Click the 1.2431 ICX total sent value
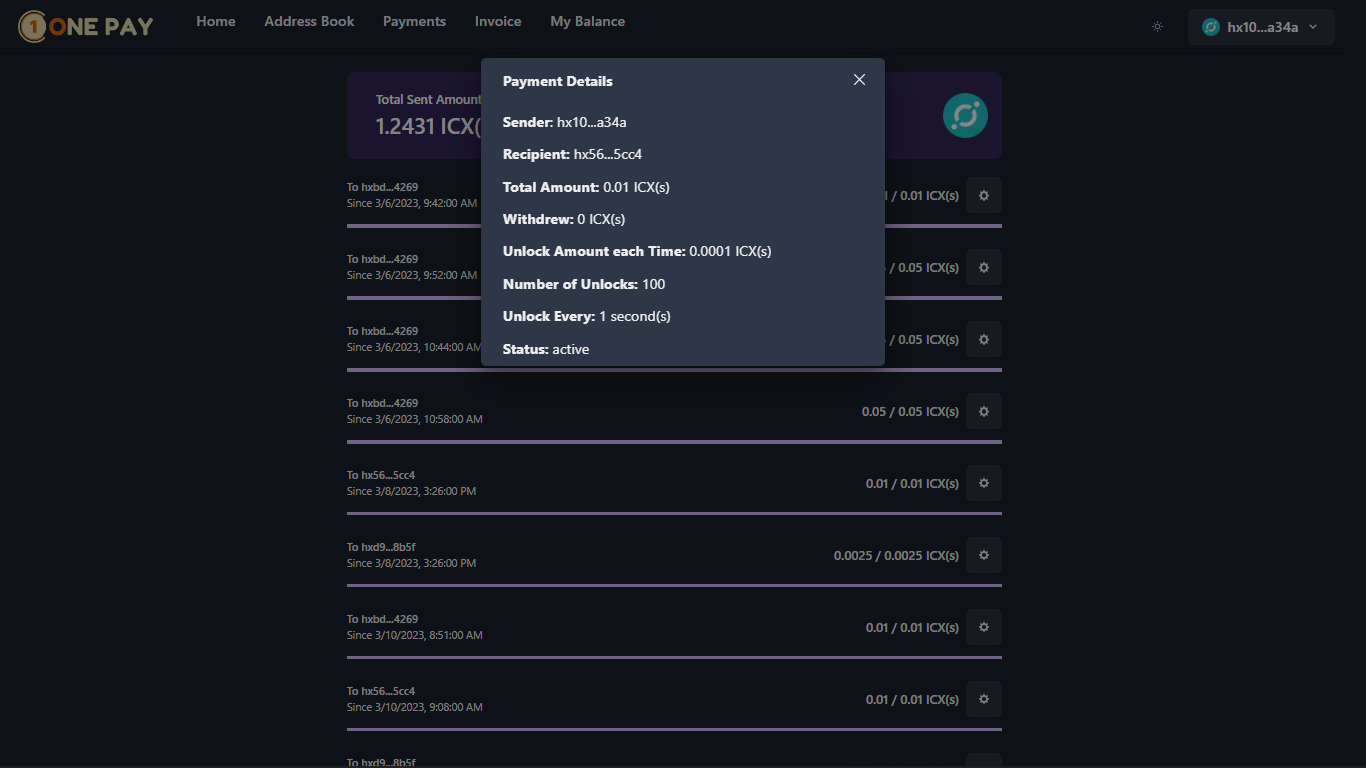Screen dimensions: 1366x768 point(428,126)
